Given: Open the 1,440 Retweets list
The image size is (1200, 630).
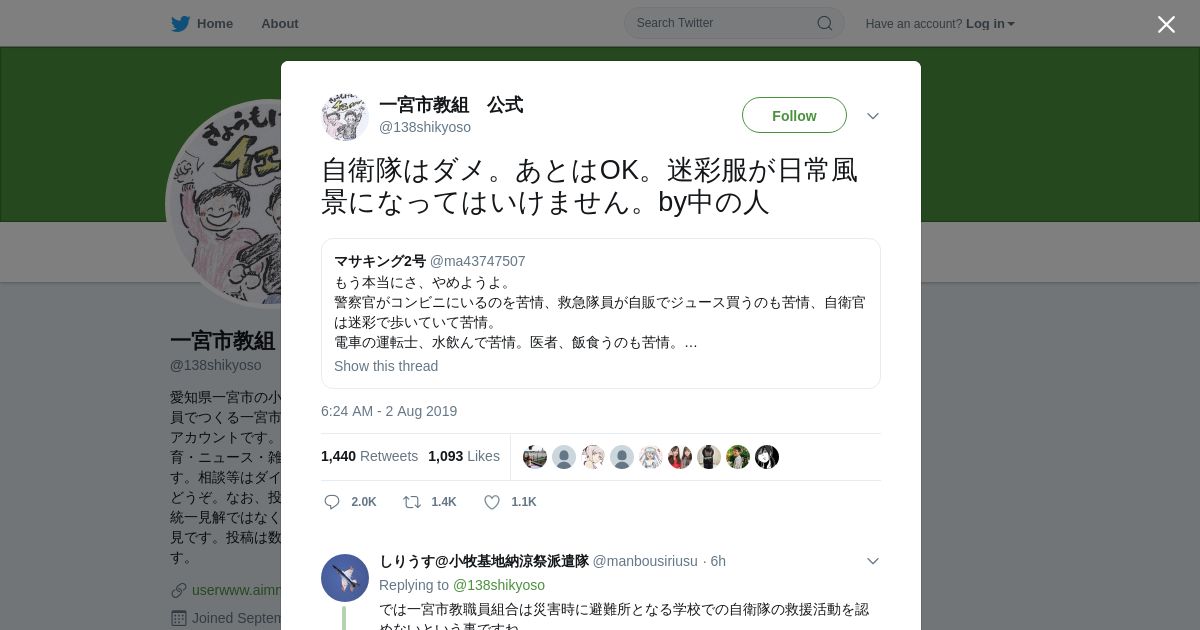Looking at the screenshot, I should click(369, 456).
